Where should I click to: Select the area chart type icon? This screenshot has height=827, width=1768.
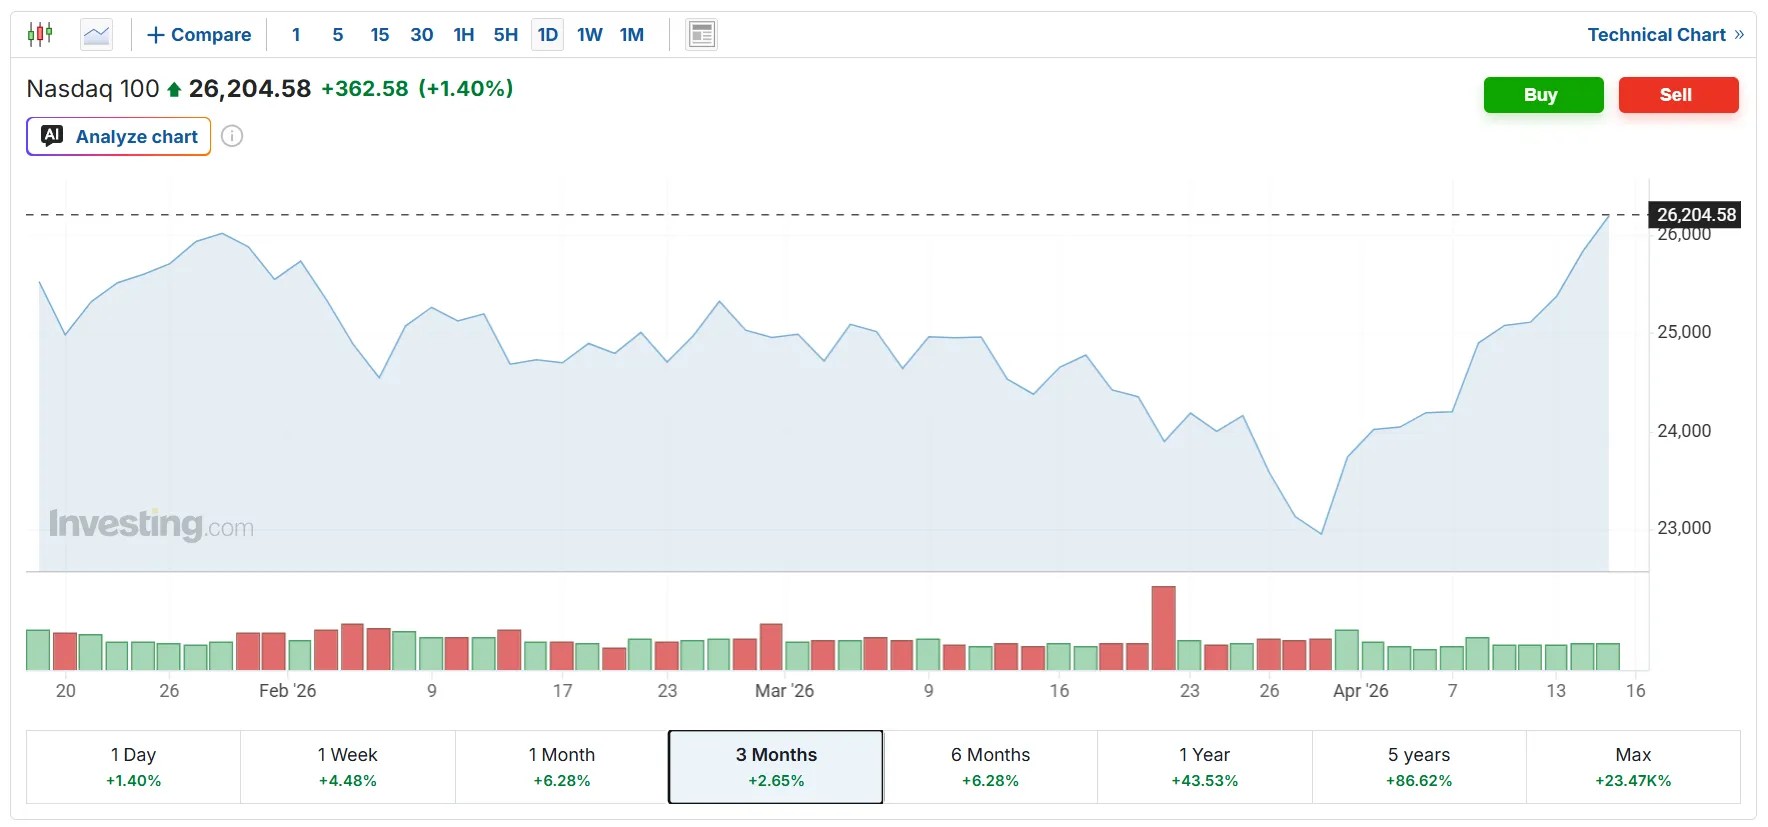pos(97,35)
